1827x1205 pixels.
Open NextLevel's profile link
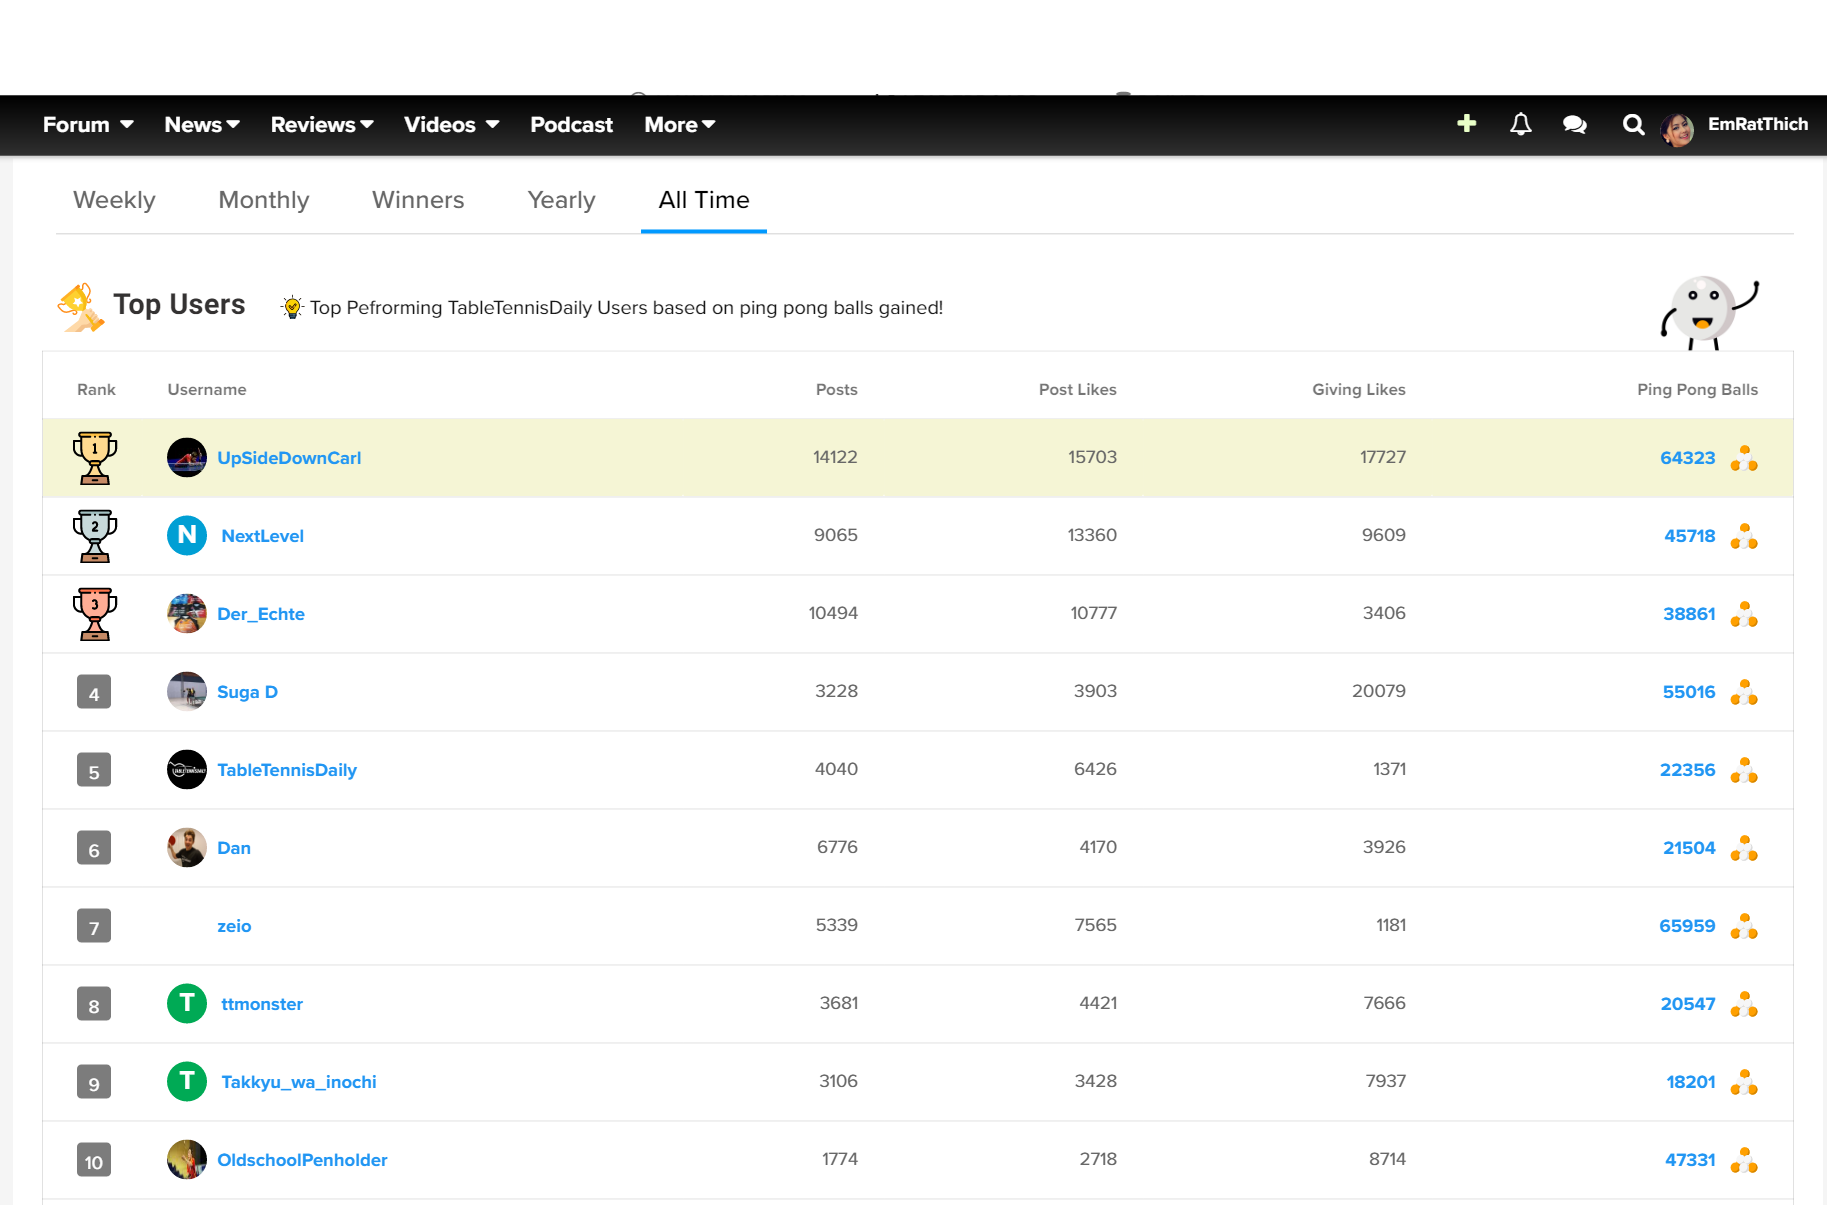(x=262, y=536)
